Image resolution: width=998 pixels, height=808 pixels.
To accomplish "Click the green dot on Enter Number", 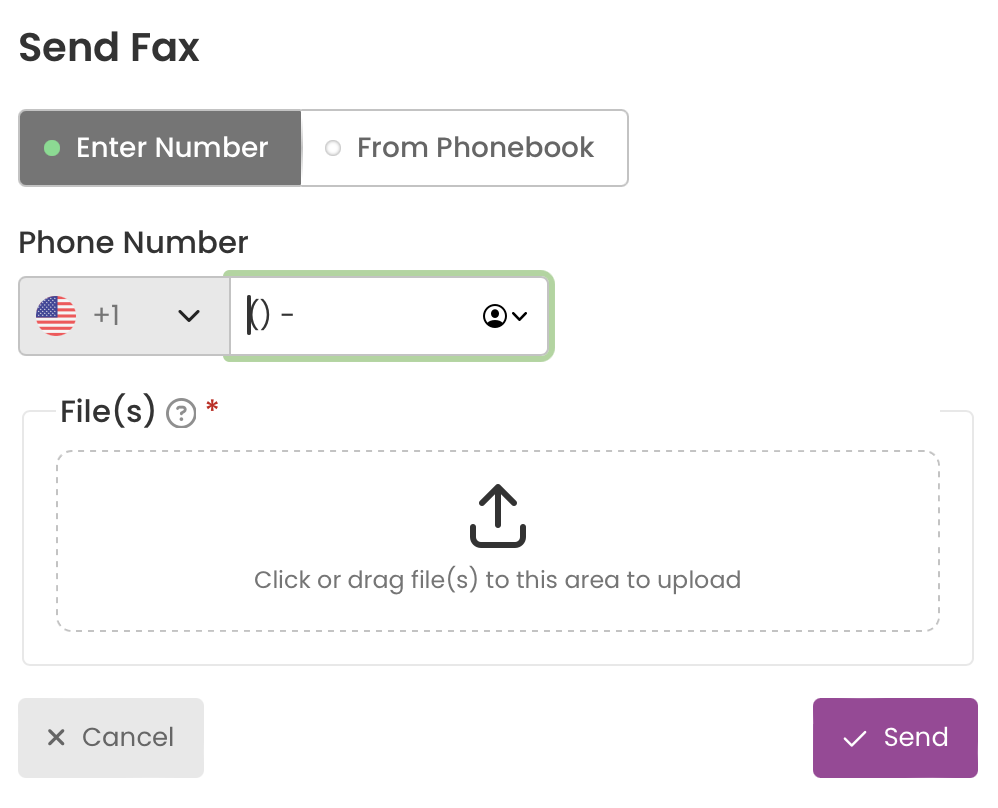I will point(52,148).
